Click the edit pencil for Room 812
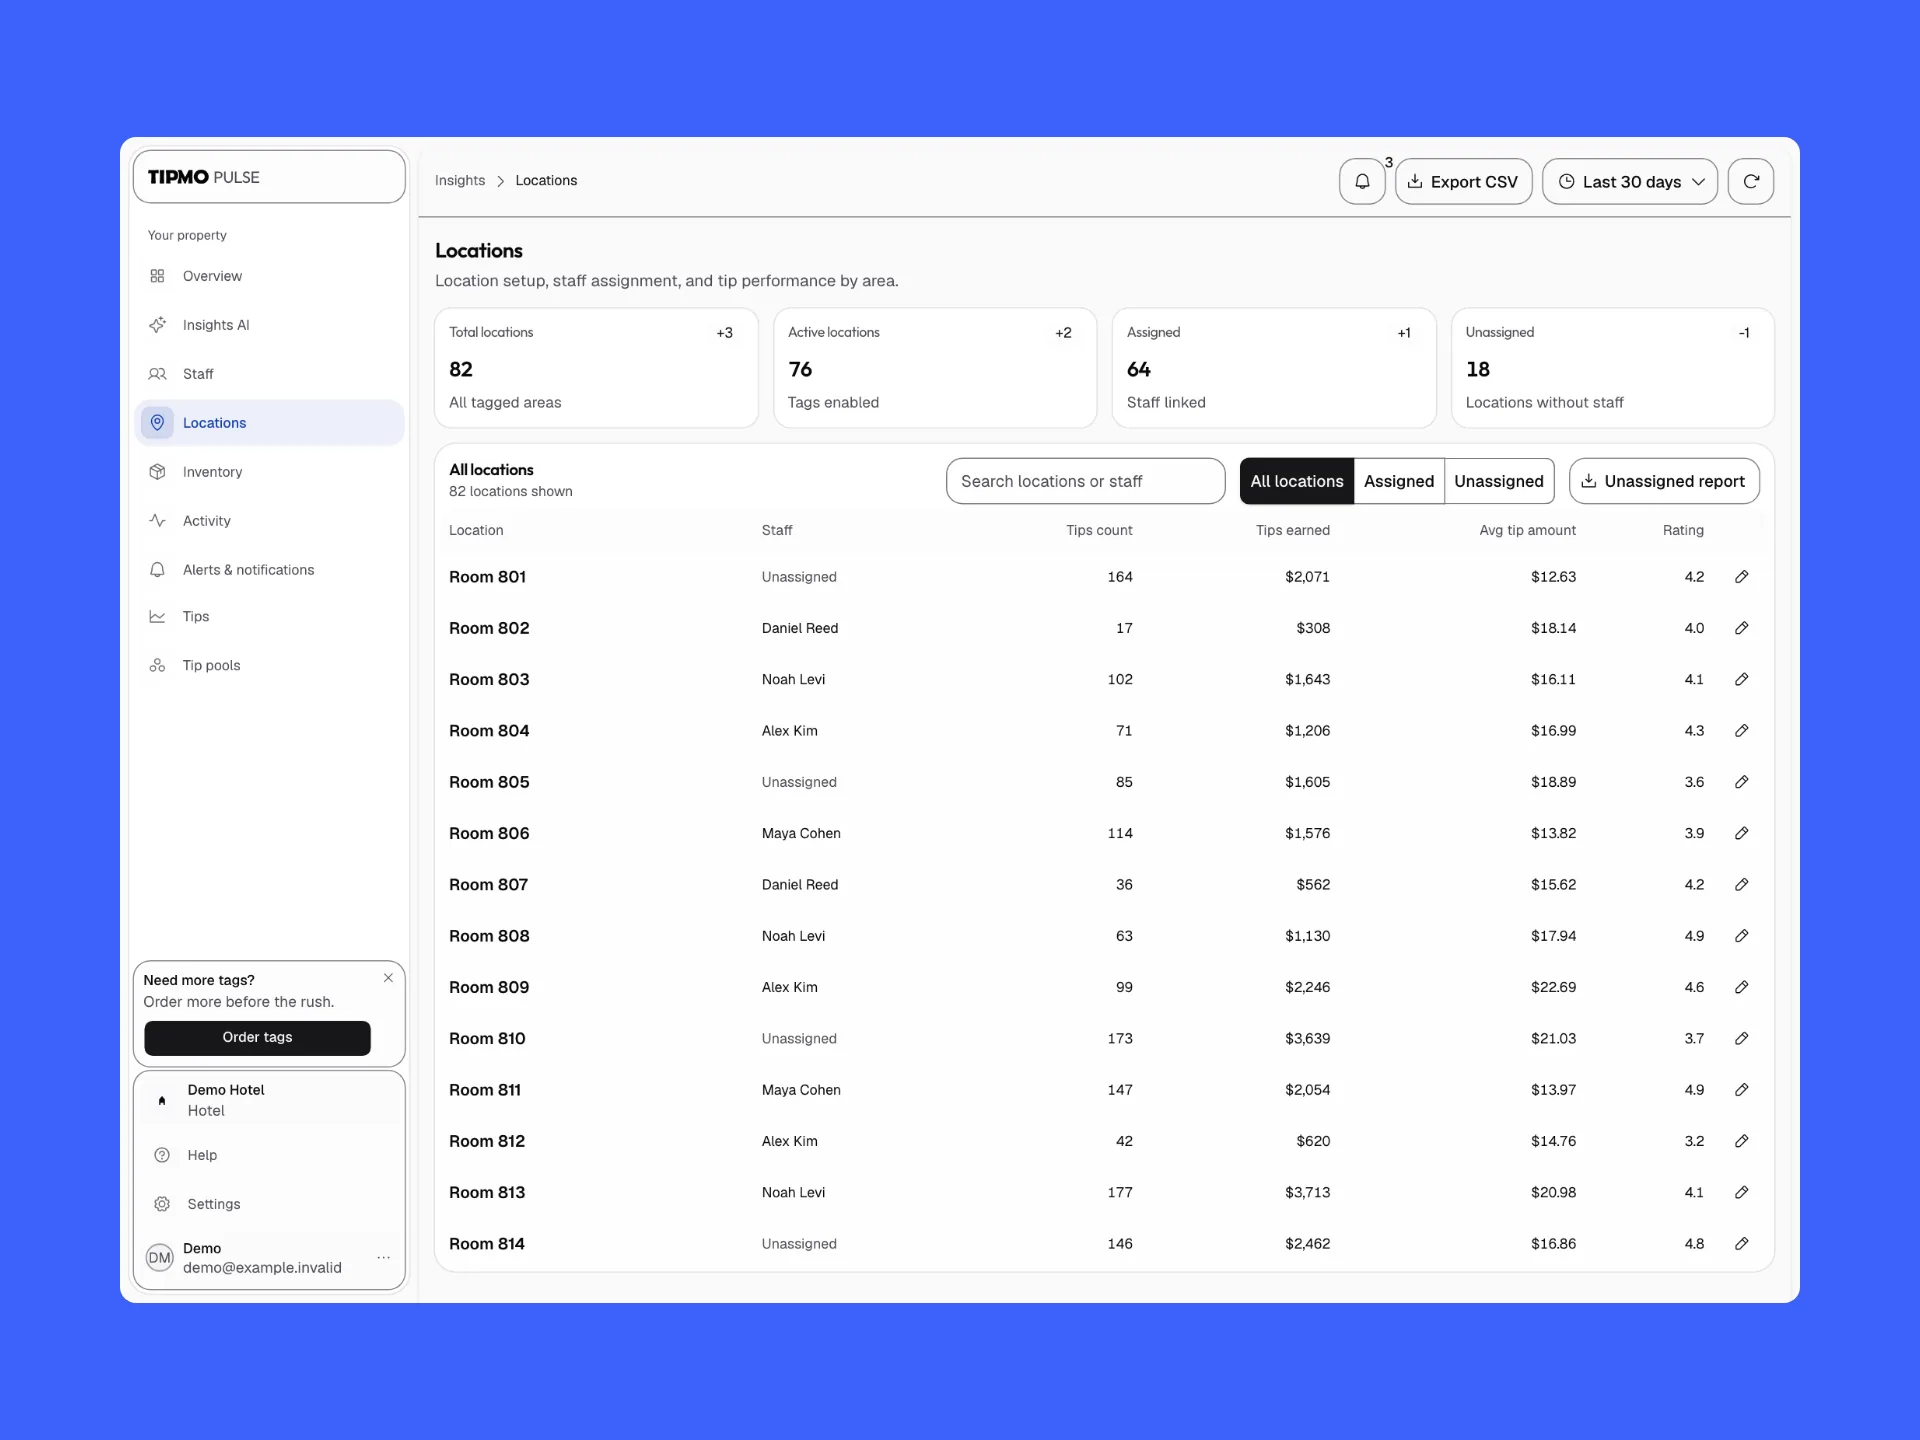This screenshot has height=1440, width=1920. (1741, 1141)
